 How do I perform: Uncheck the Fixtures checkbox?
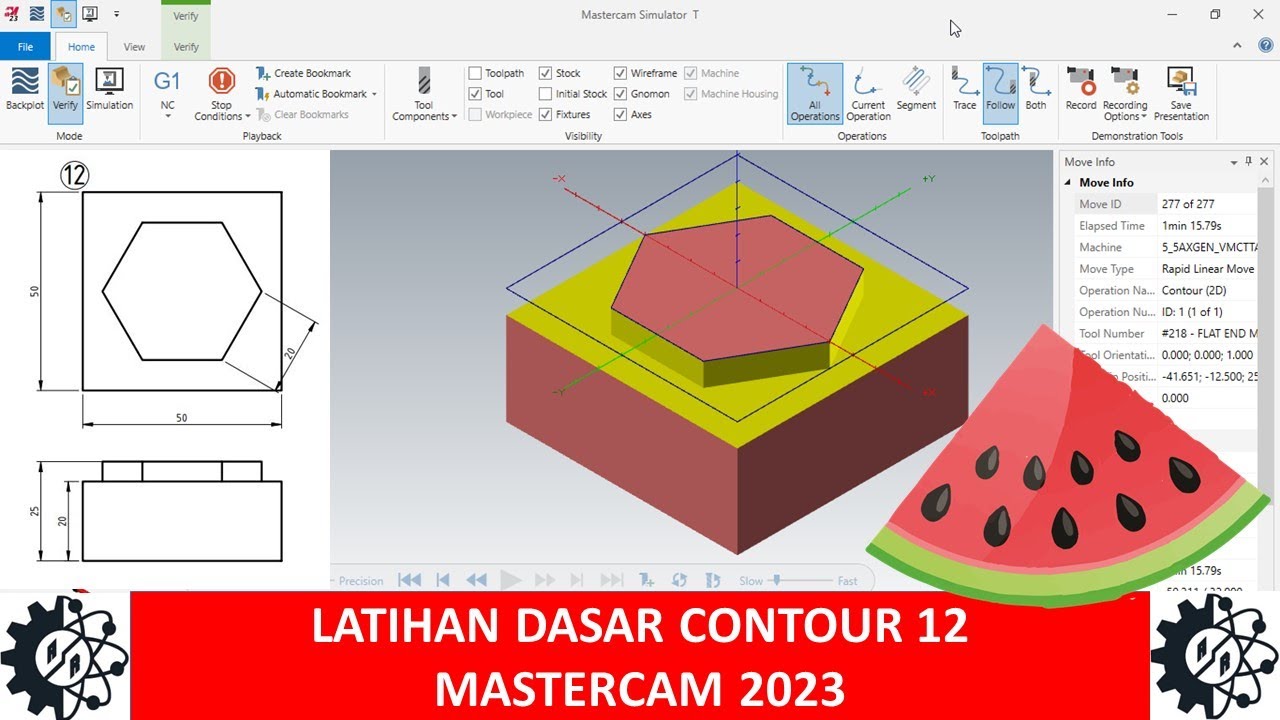coord(545,115)
